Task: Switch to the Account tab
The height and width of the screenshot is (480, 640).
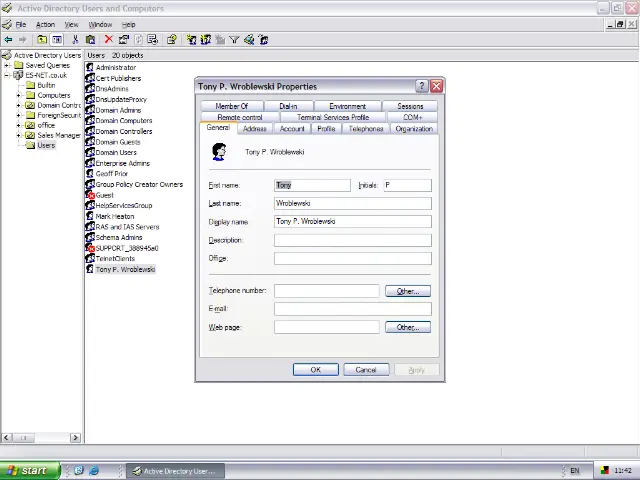Action: tap(292, 129)
